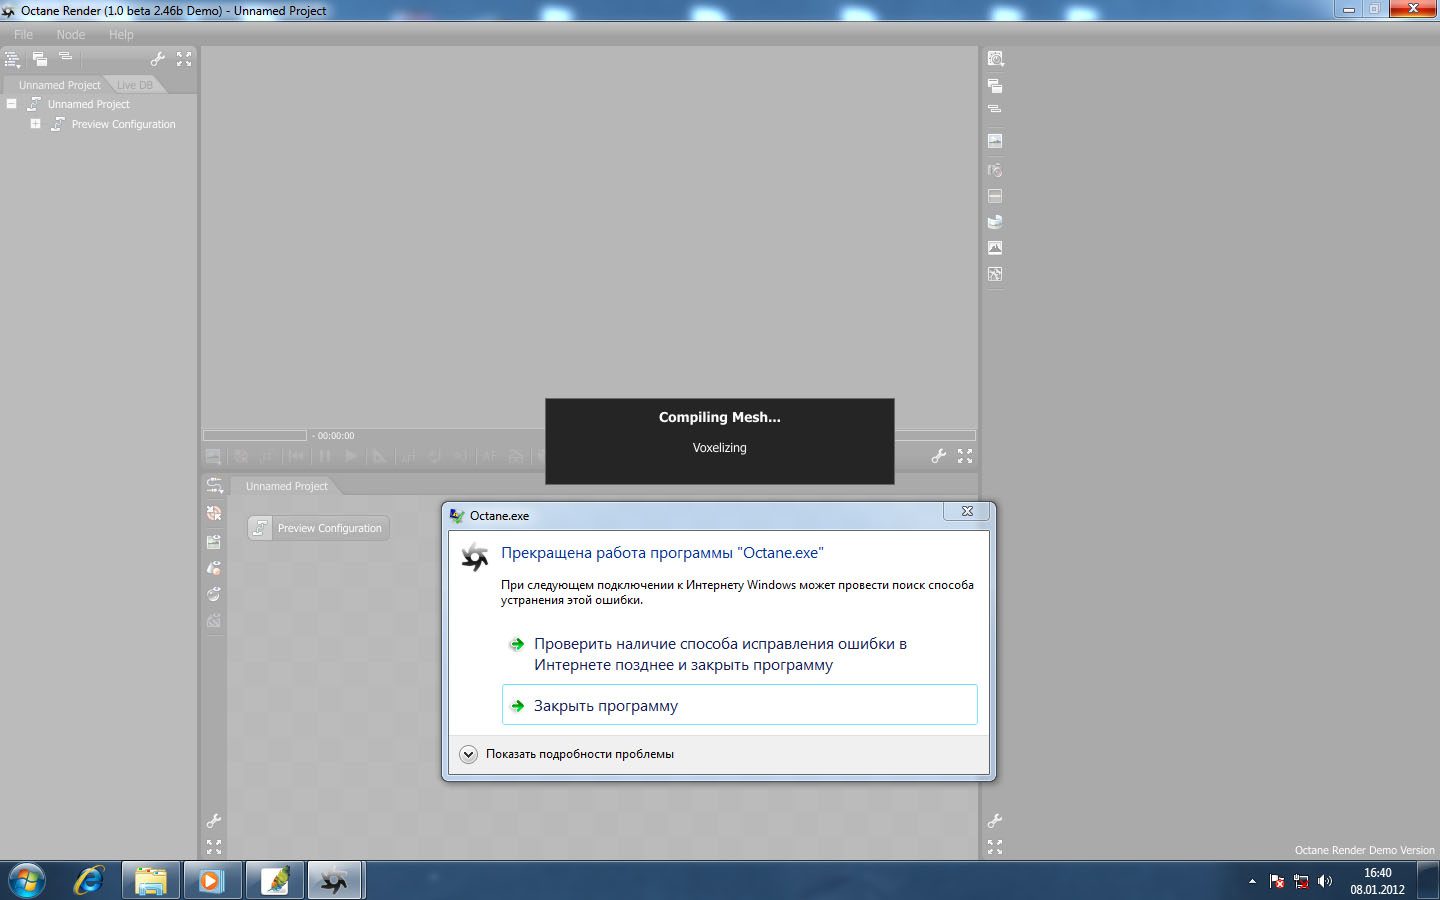Click the collapse rows icon in right panel
The image size is (1440, 900).
[x=995, y=109]
